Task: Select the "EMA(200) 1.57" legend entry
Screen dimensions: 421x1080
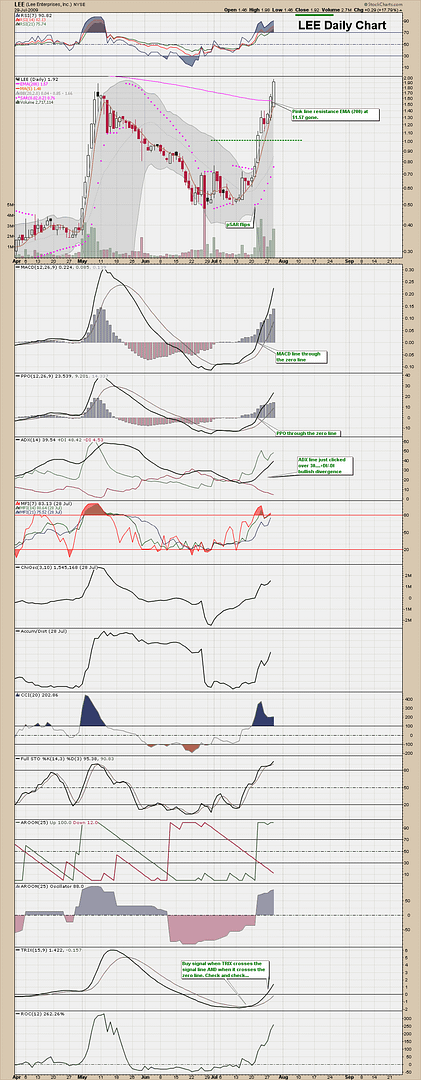Action: point(32,84)
